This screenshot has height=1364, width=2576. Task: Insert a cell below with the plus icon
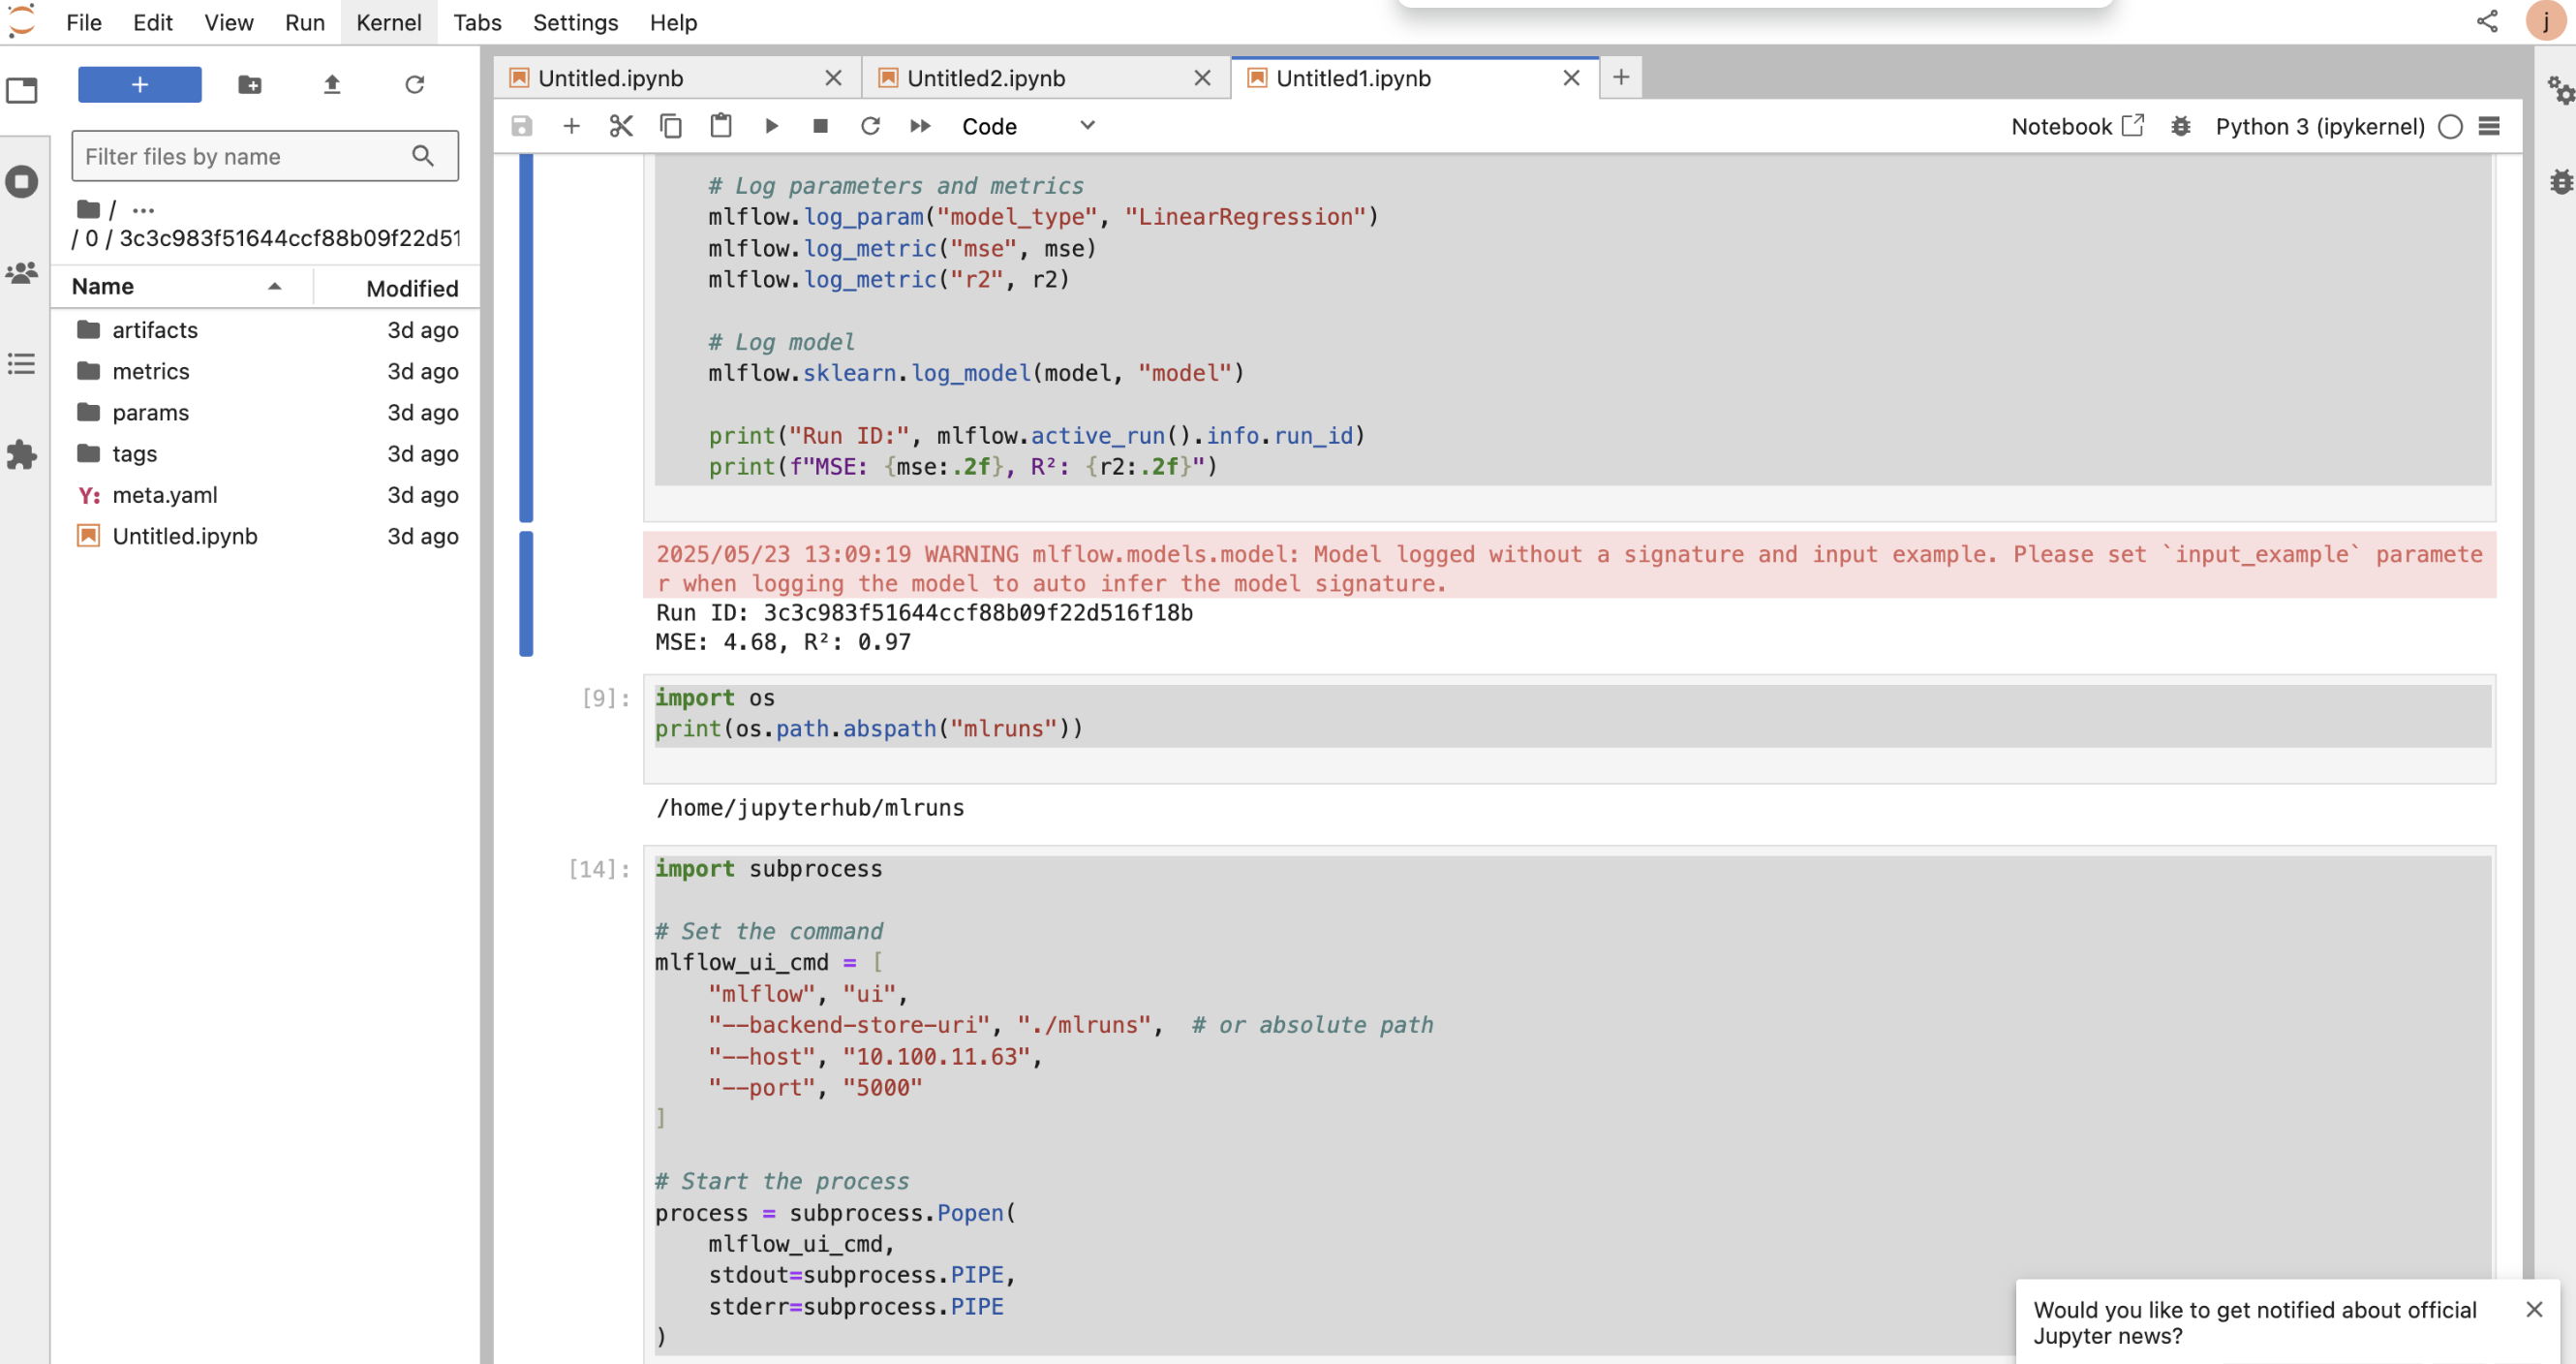click(x=571, y=126)
